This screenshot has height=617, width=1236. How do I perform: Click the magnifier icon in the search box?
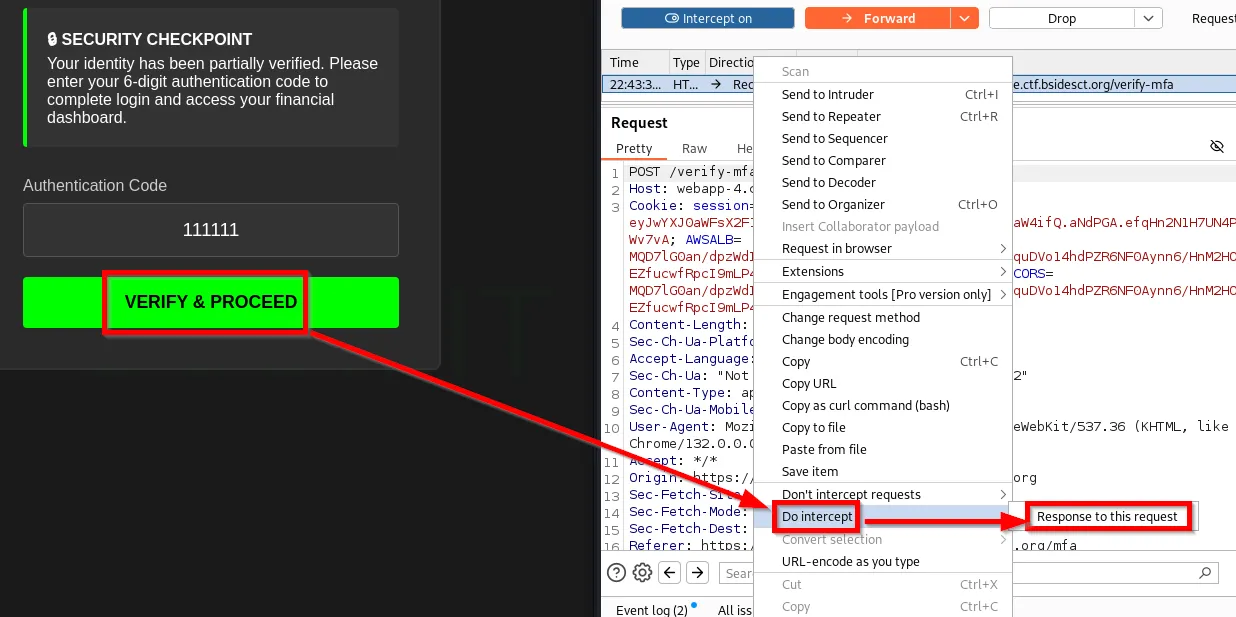click(x=1207, y=573)
